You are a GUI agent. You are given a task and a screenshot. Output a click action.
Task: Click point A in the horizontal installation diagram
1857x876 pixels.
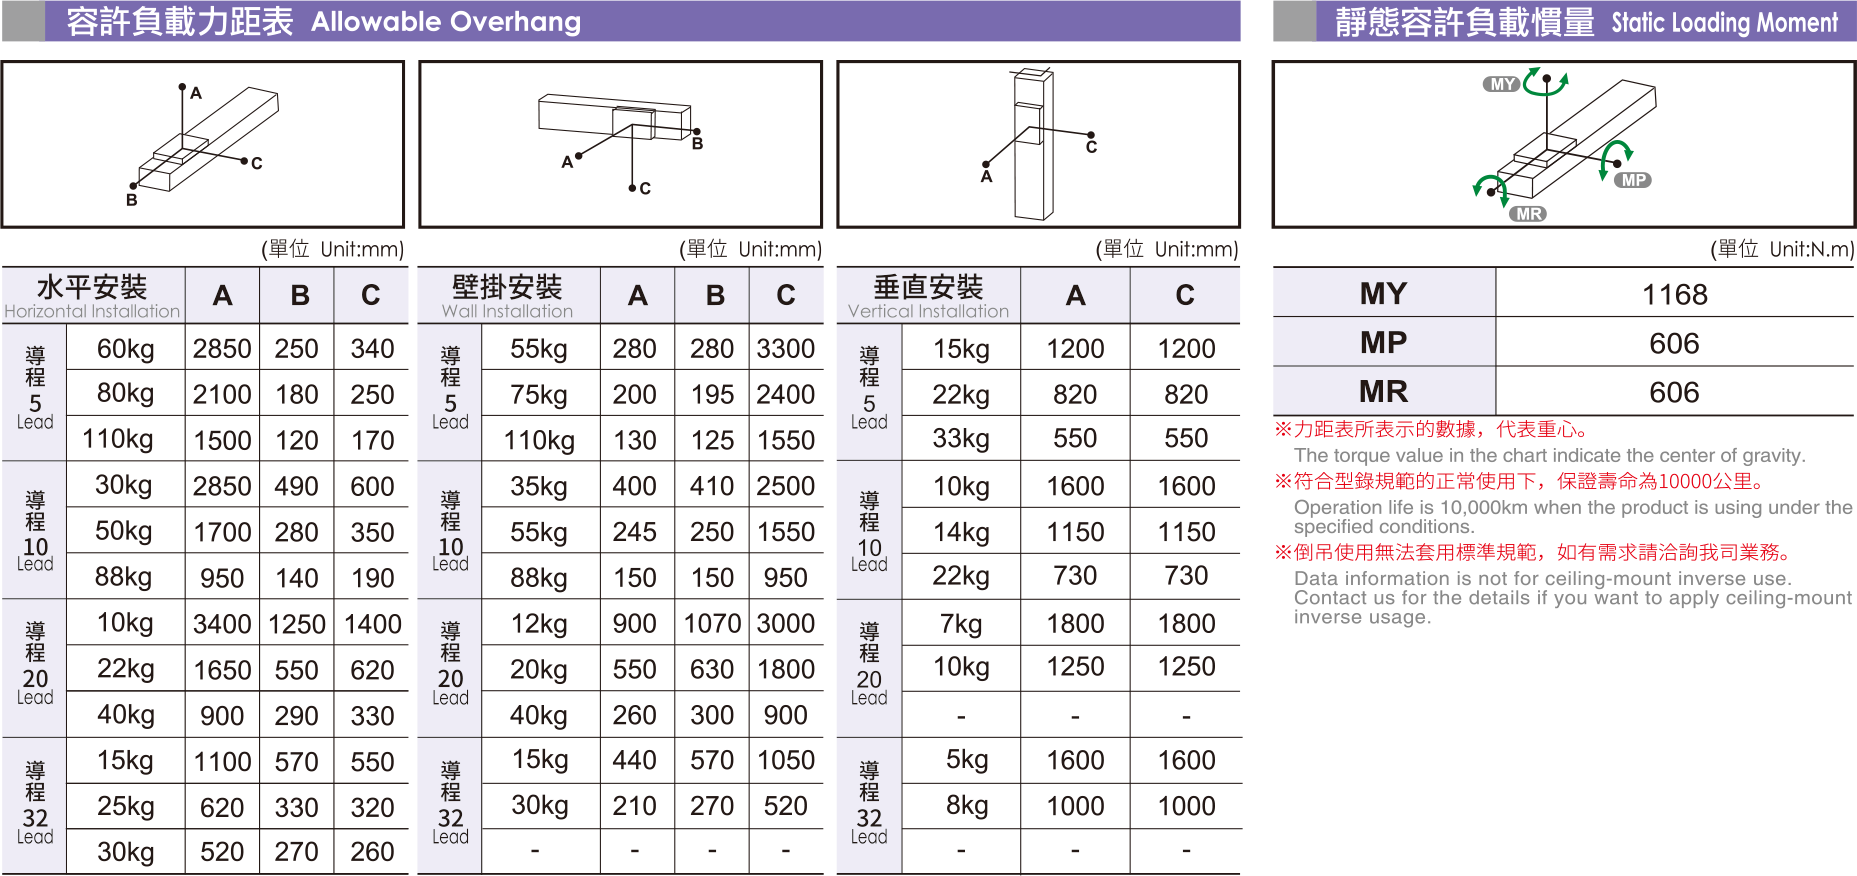point(182,88)
